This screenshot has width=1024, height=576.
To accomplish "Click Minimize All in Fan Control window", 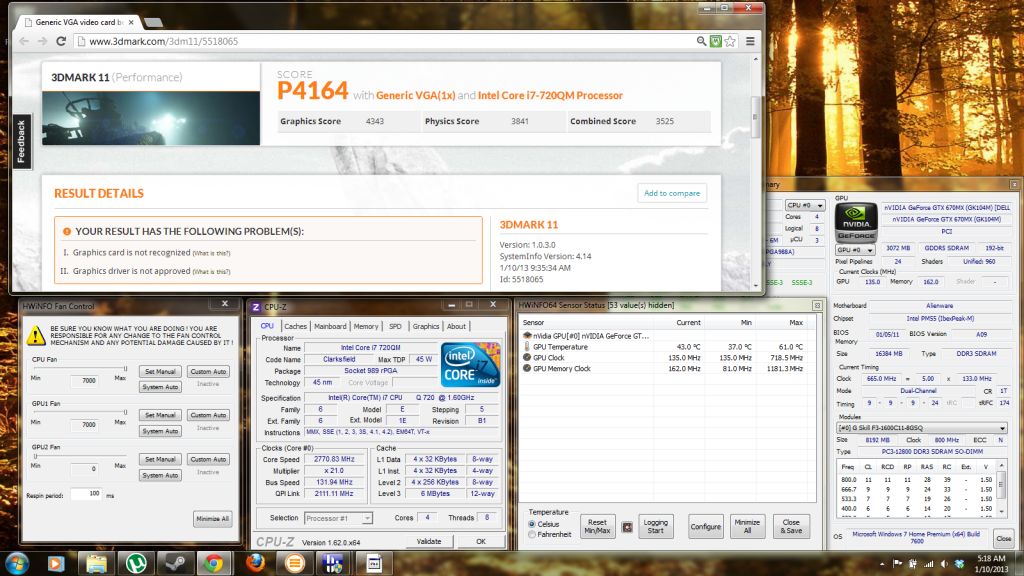I will 212,519.
